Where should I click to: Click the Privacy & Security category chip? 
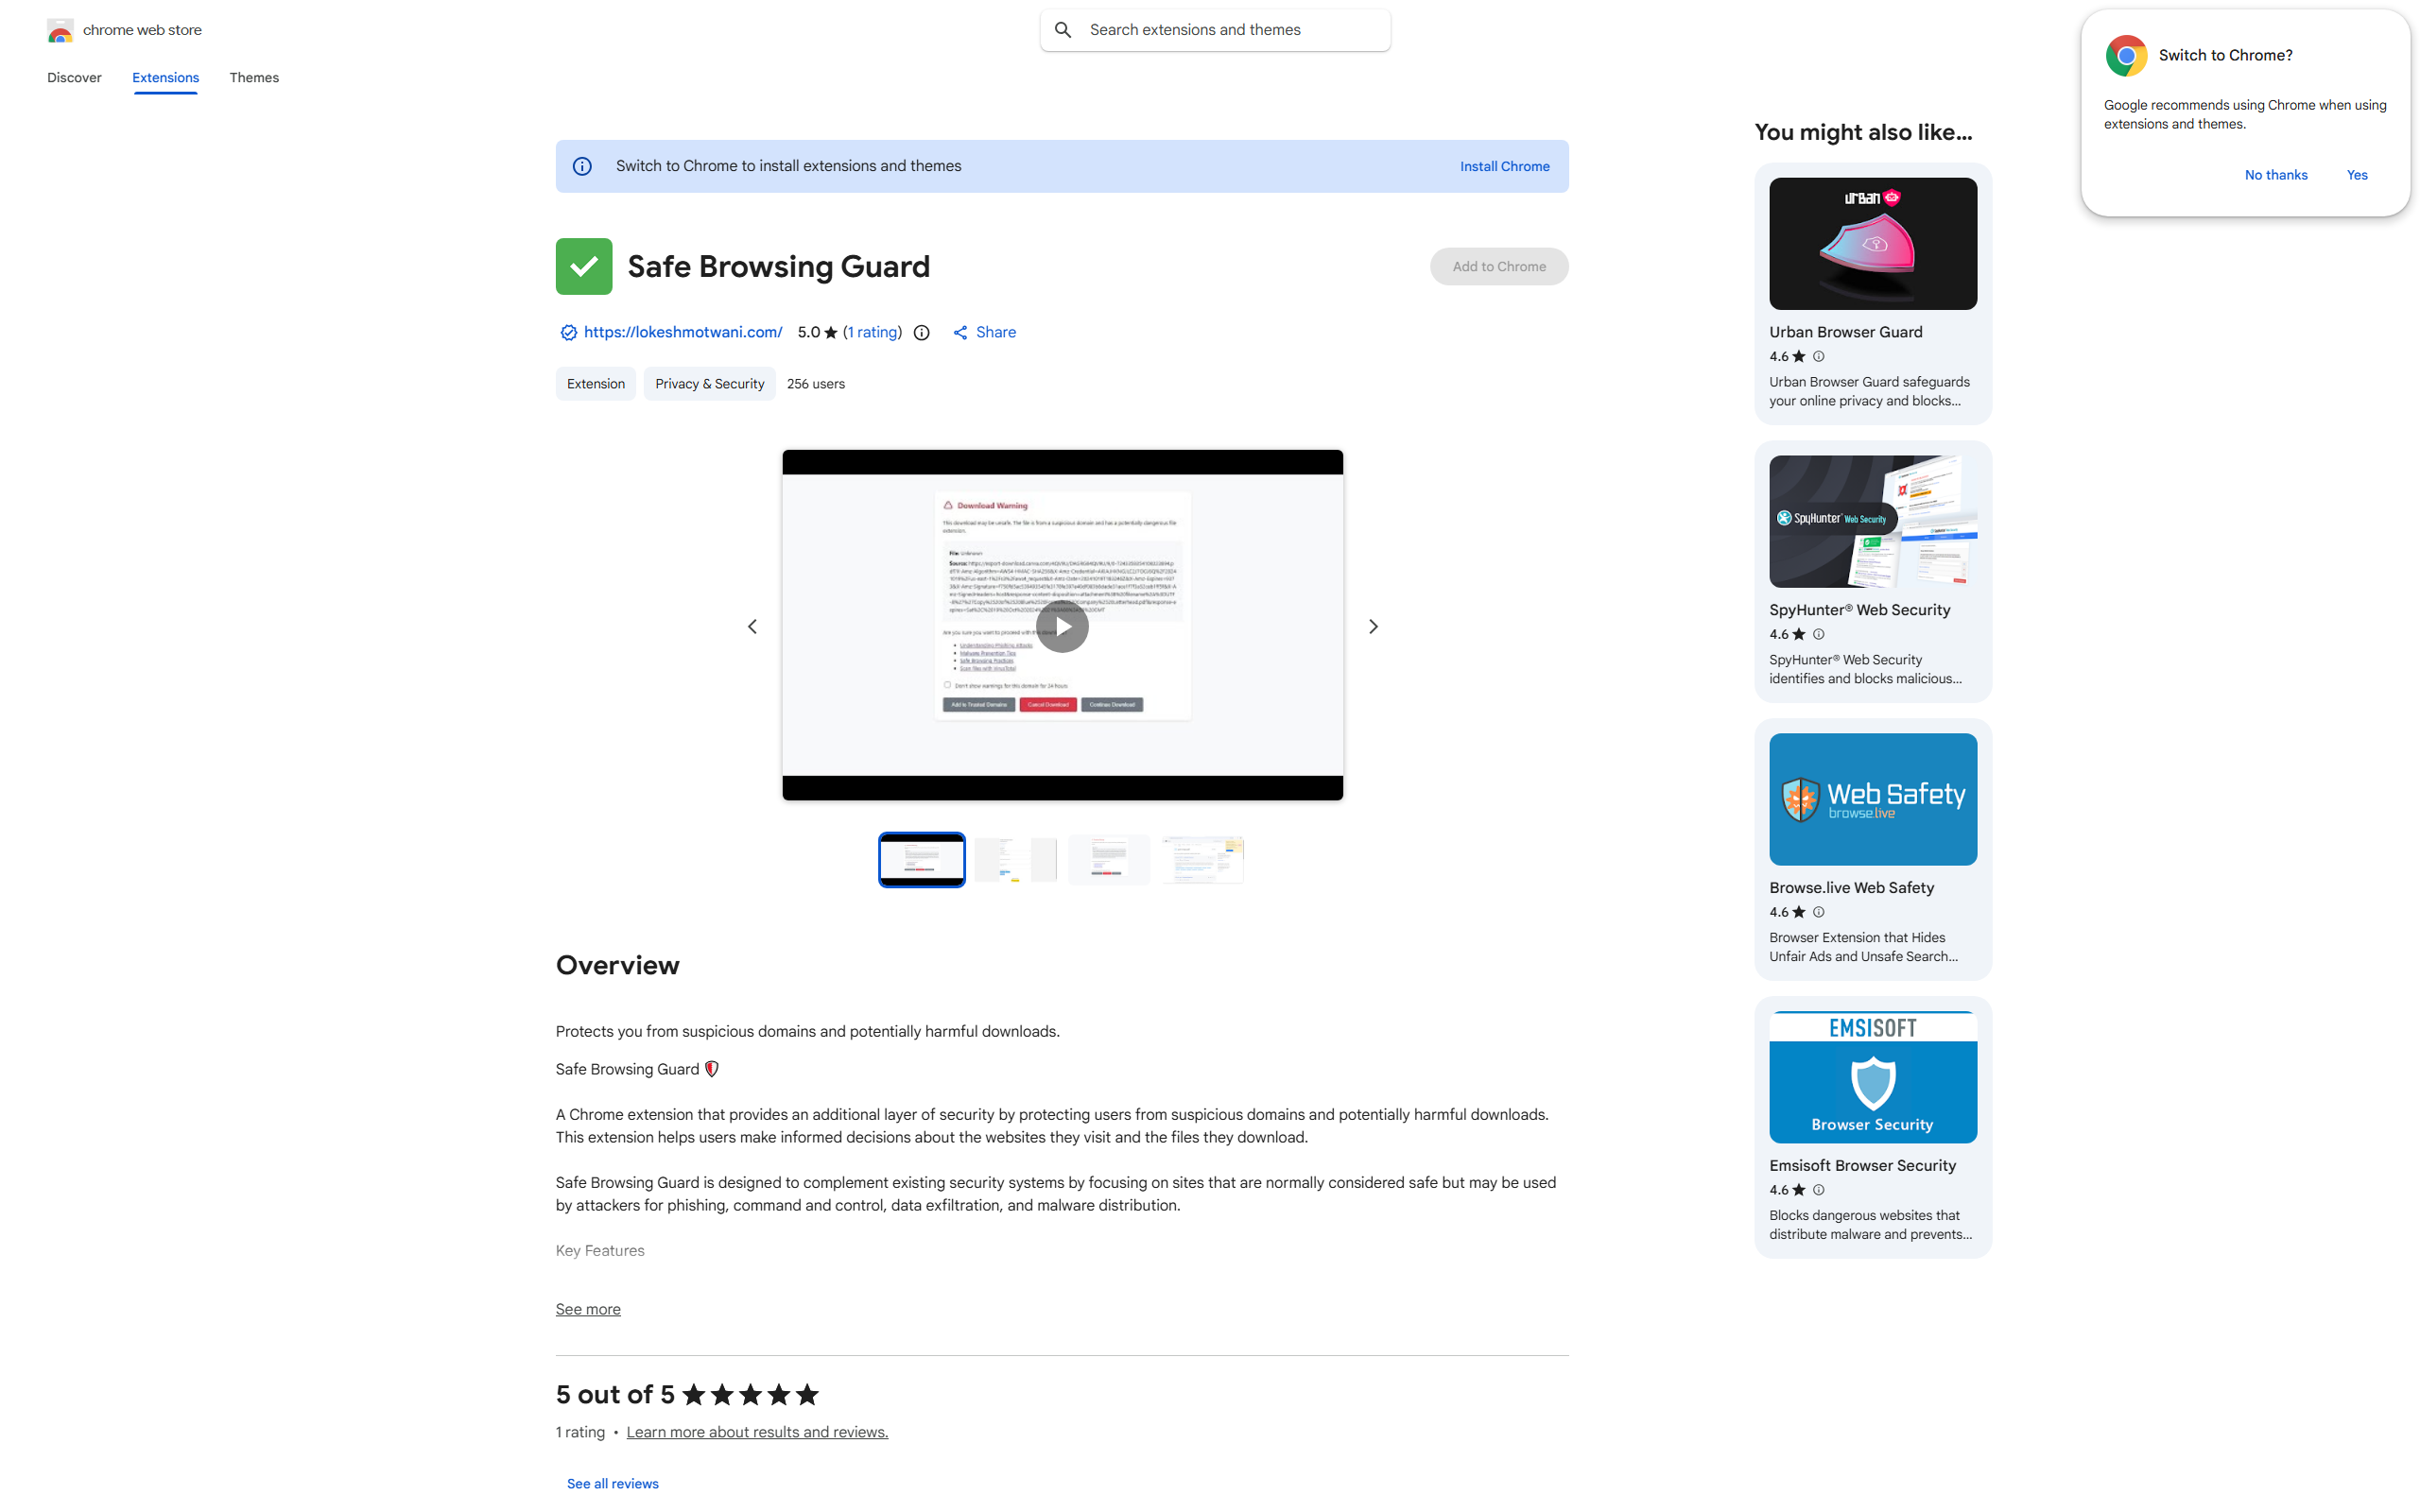[x=709, y=384]
